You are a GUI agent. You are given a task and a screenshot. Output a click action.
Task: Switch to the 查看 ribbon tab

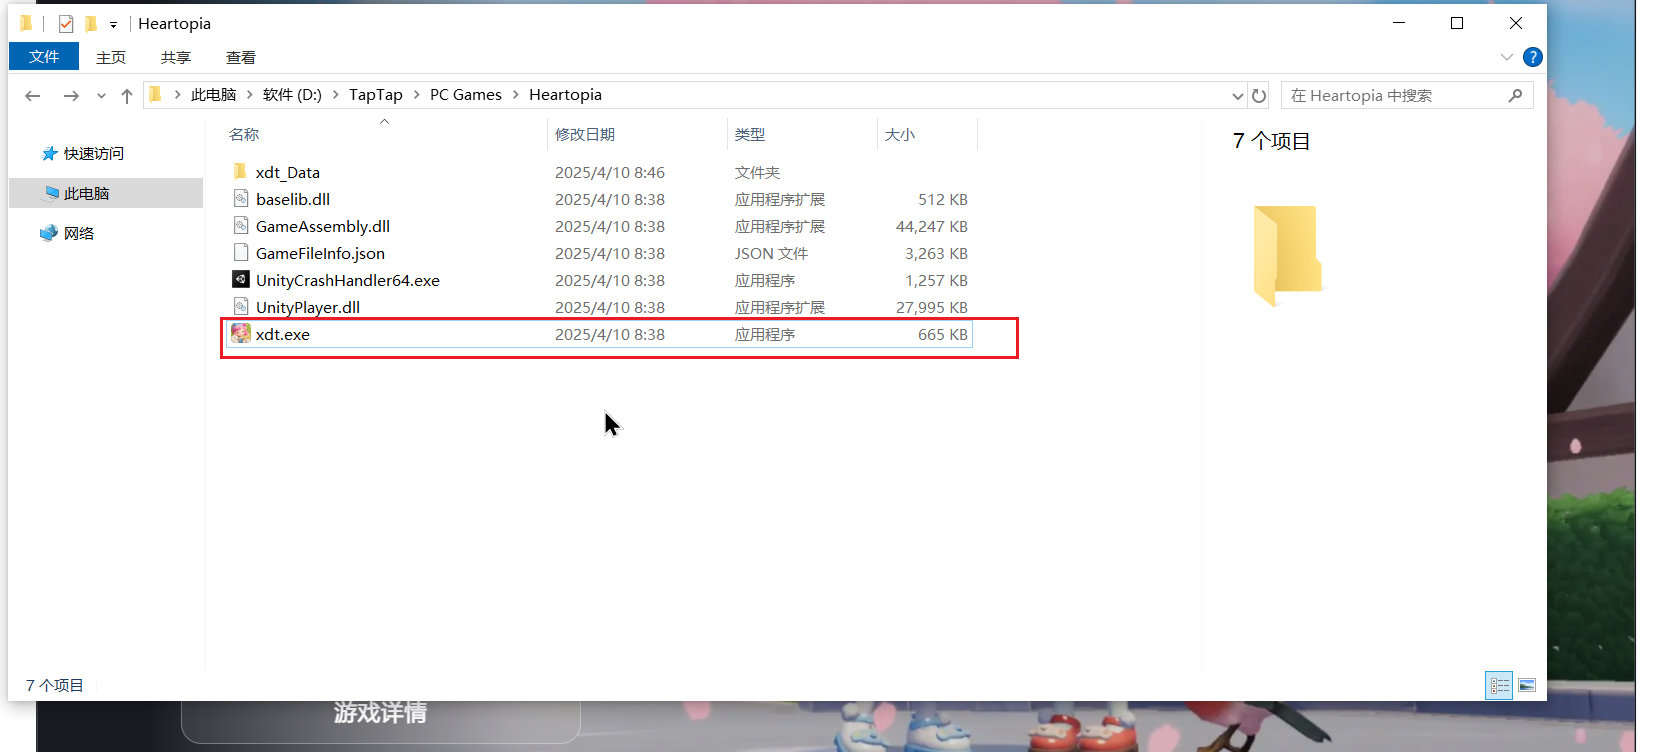pos(241,57)
